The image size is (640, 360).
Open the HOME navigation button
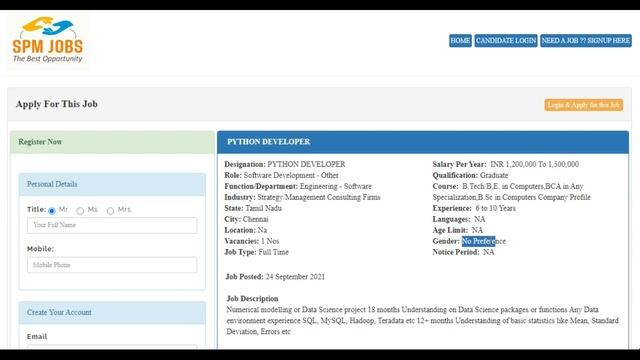point(460,41)
